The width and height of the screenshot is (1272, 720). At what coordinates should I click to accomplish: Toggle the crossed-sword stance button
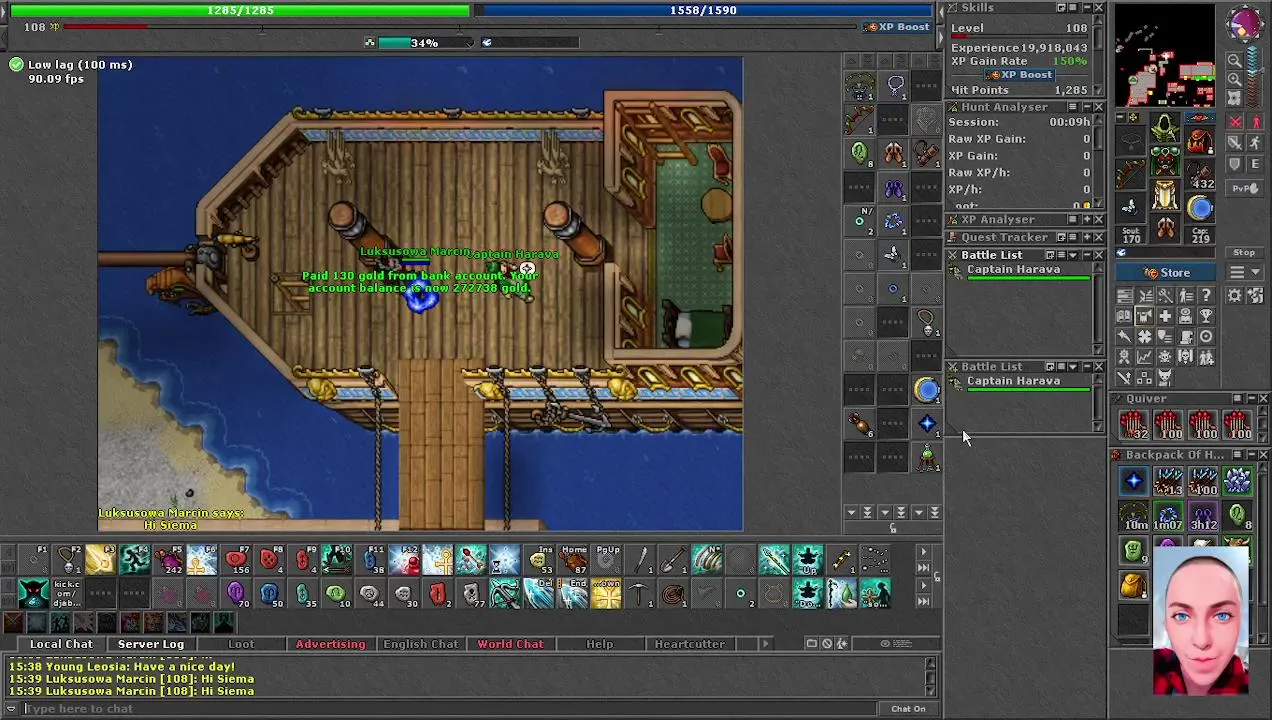[x=1235, y=142]
